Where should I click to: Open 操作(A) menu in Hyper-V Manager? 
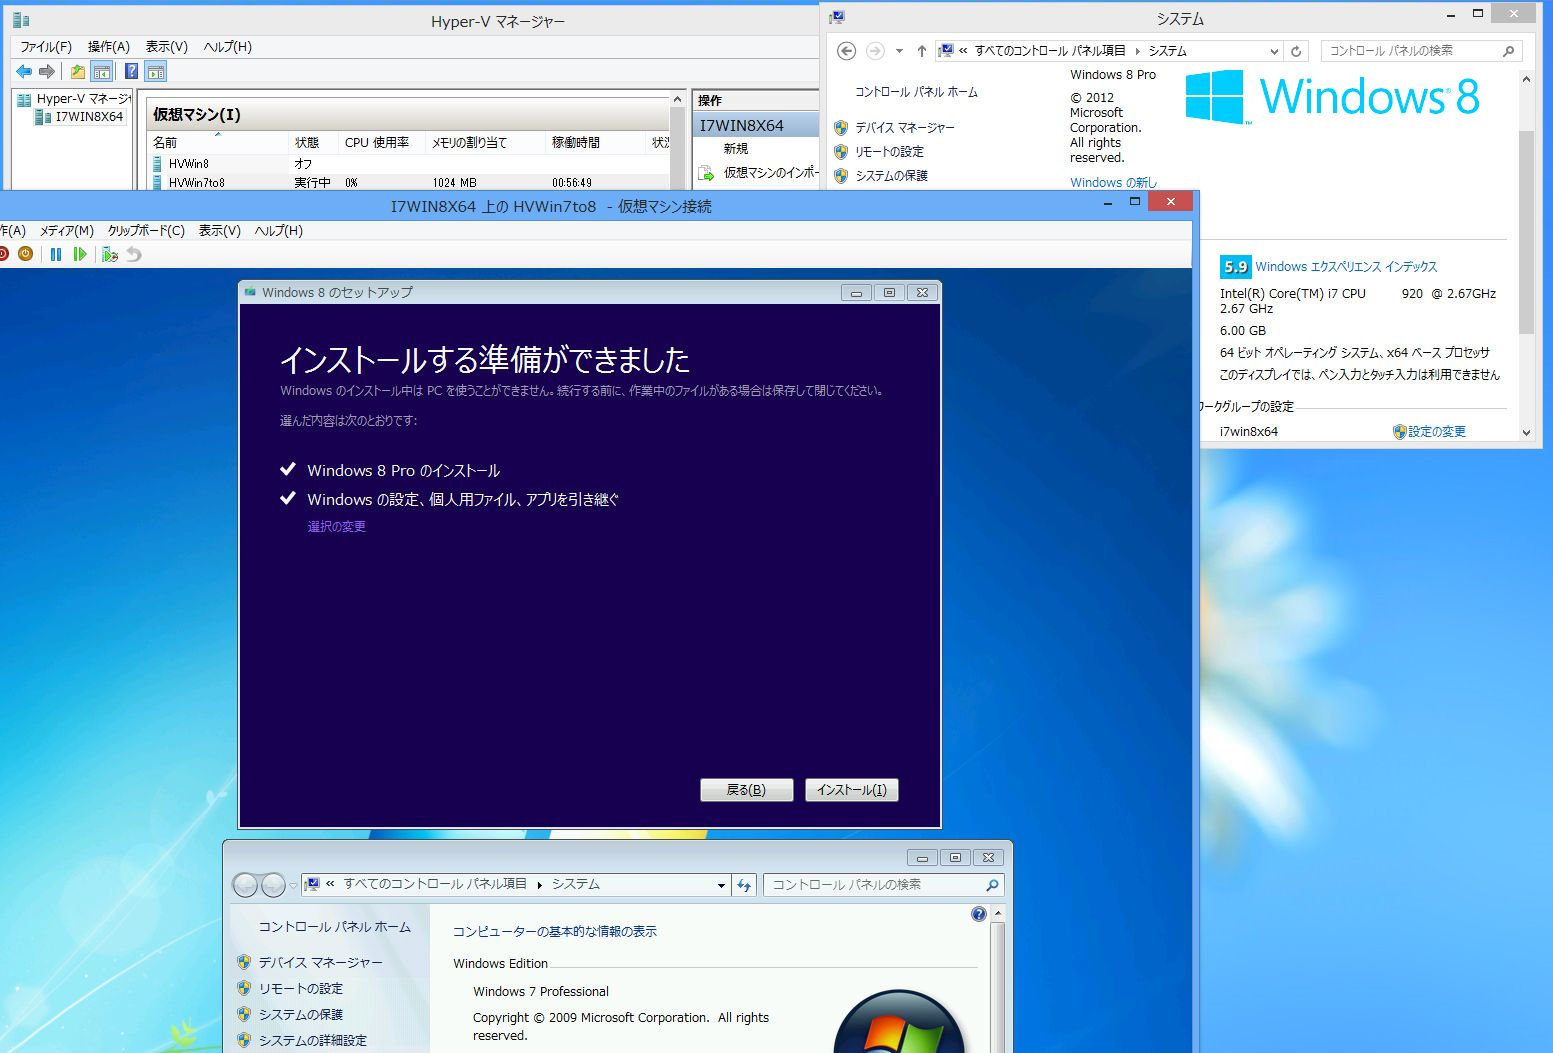pos(109,47)
